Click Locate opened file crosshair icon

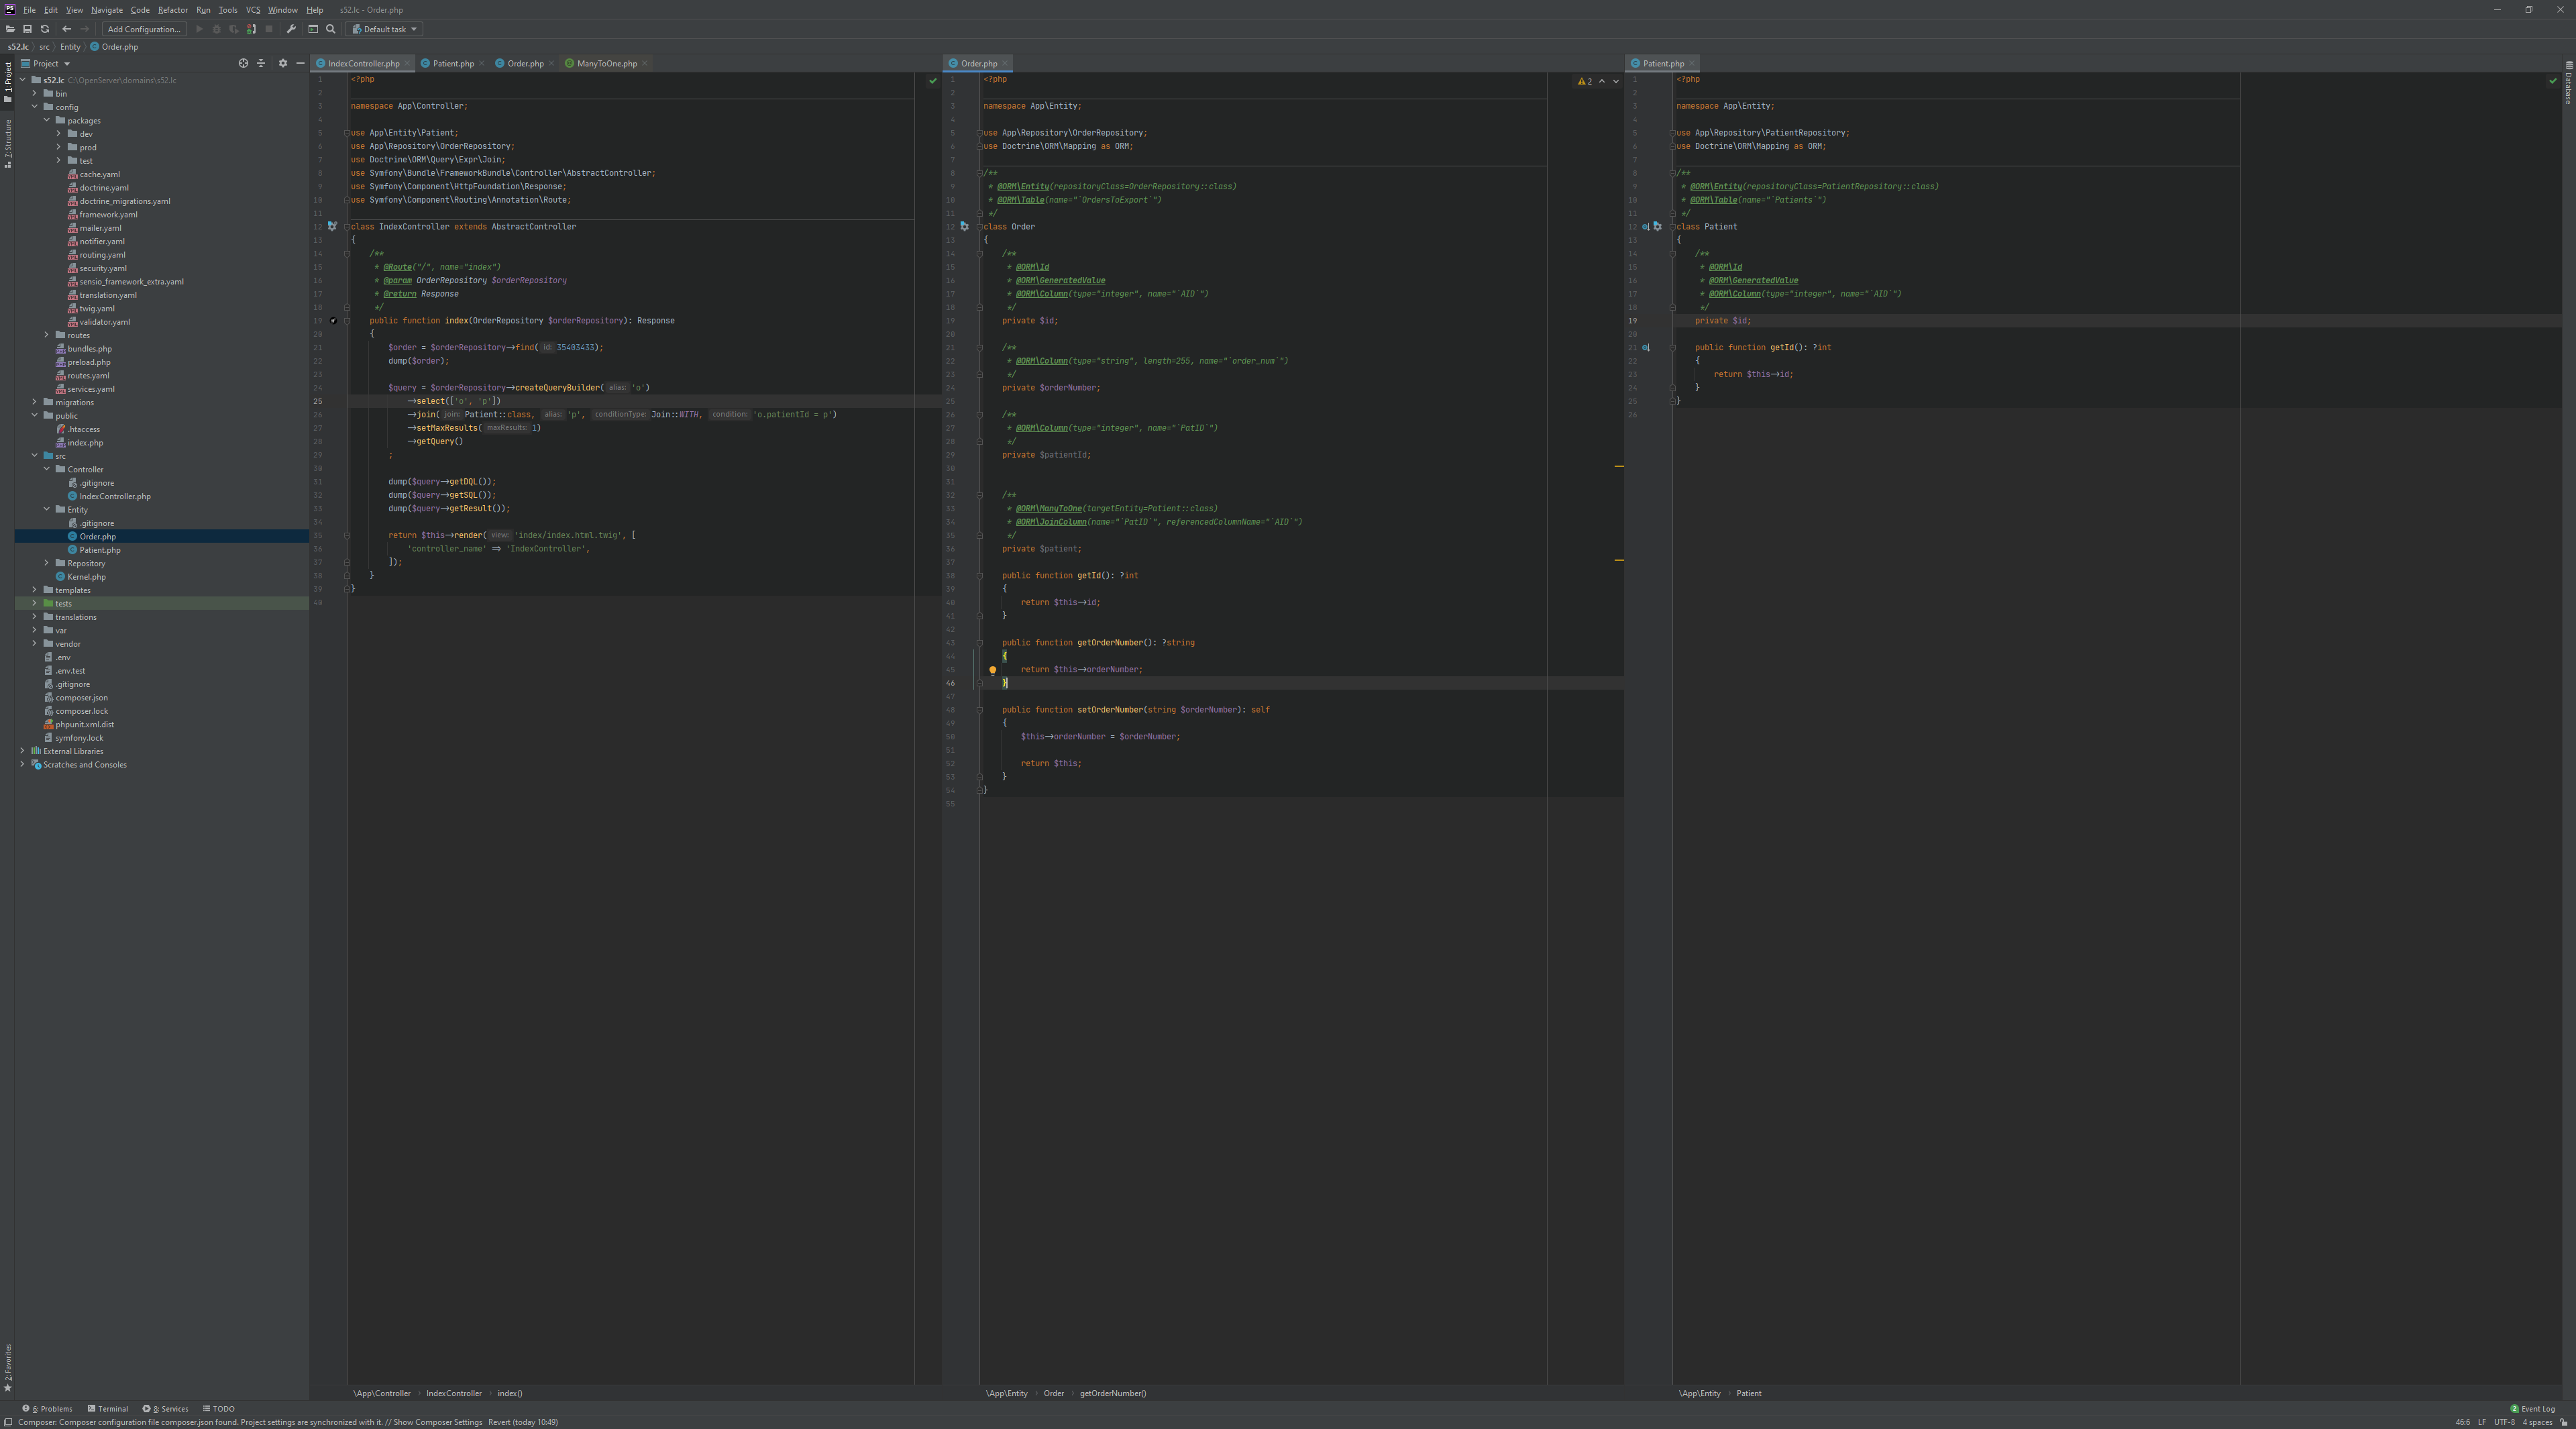pyautogui.click(x=243, y=63)
